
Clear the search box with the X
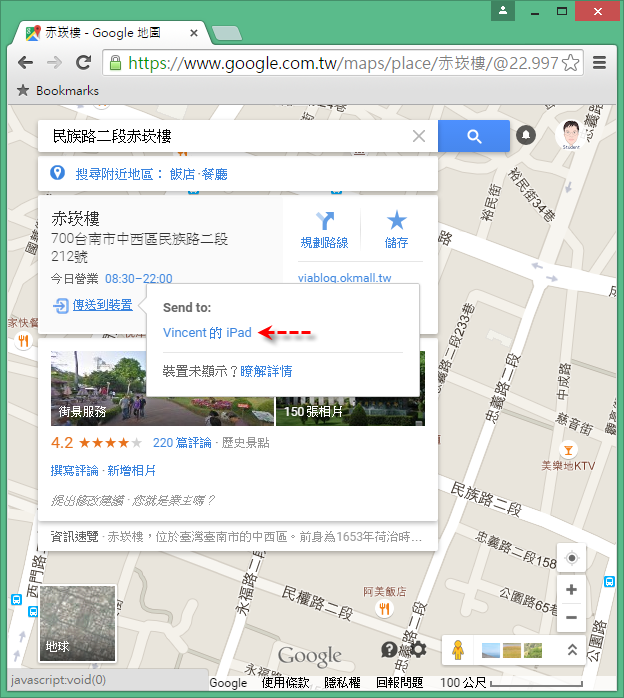coord(419,136)
